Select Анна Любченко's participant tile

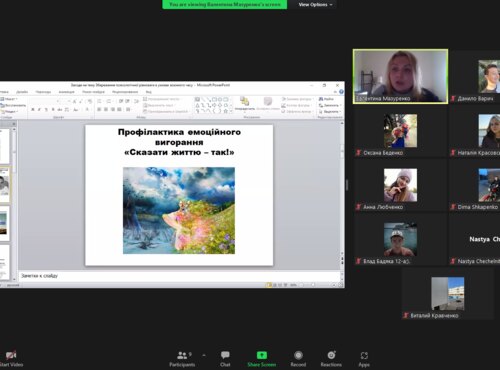[400, 185]
